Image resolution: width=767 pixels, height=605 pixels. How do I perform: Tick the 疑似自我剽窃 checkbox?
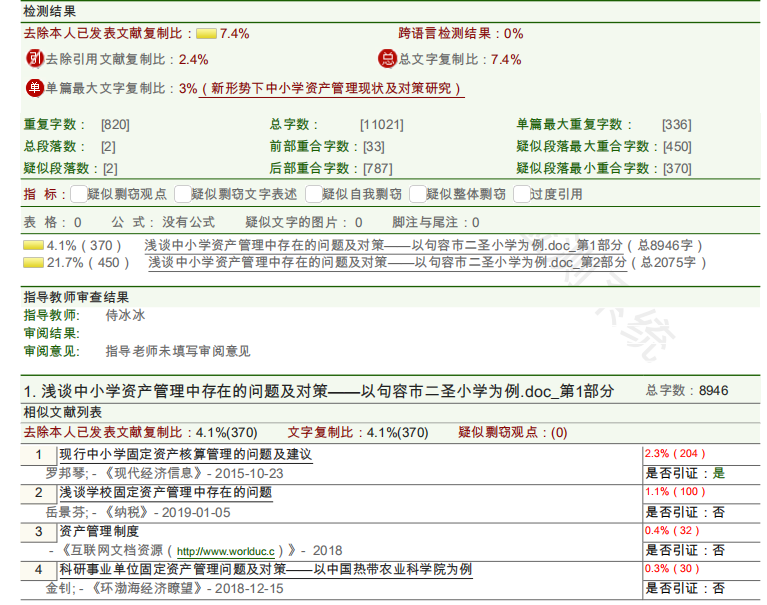[313, 194]
